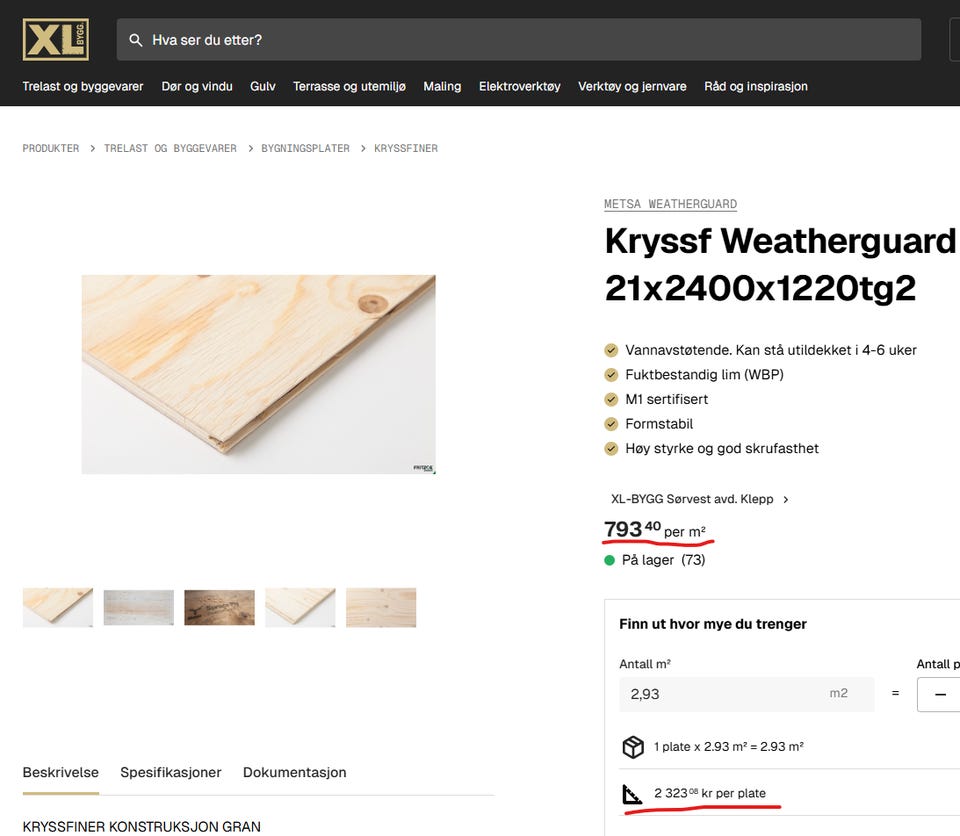The image size is (960, 836).
Task: Click the '2 323 kr per plate' text
Action: coord(710,793)
